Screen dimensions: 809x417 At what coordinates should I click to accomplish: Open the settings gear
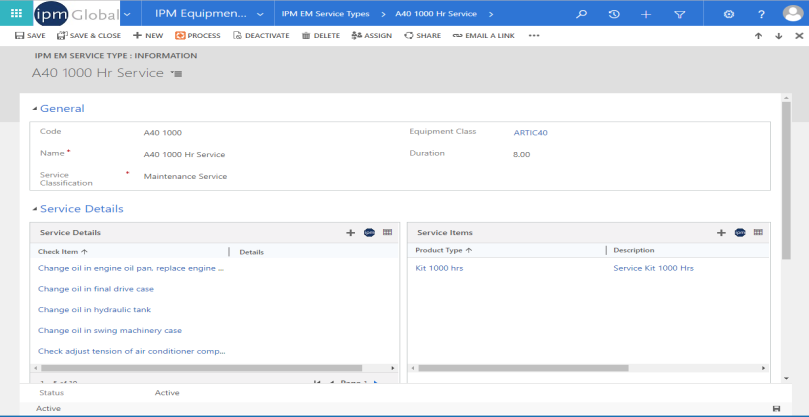tap(729, 14)
